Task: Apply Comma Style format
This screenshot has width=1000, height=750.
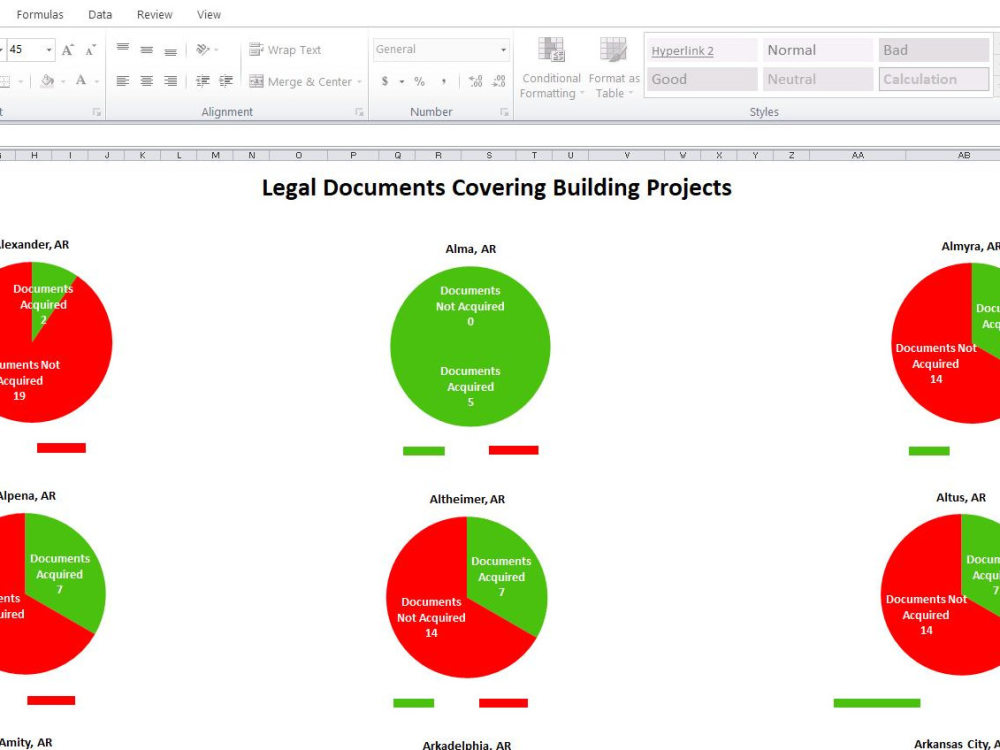Action: tap(443, 81)
